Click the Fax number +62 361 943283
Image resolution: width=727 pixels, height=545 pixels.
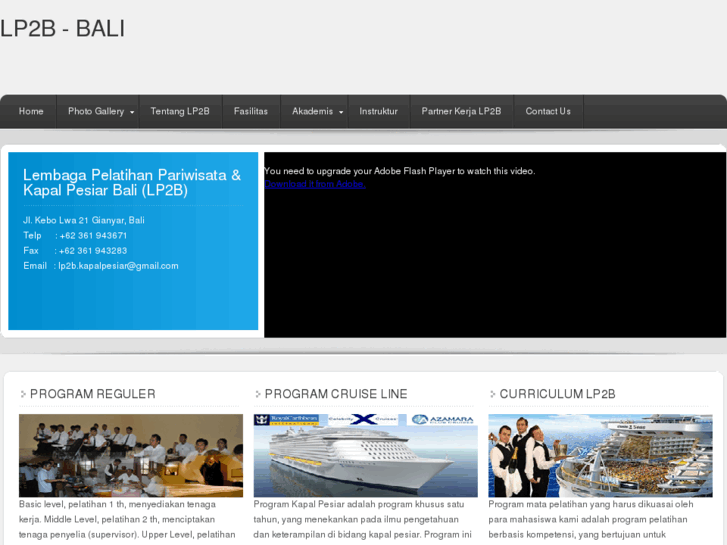93,251
